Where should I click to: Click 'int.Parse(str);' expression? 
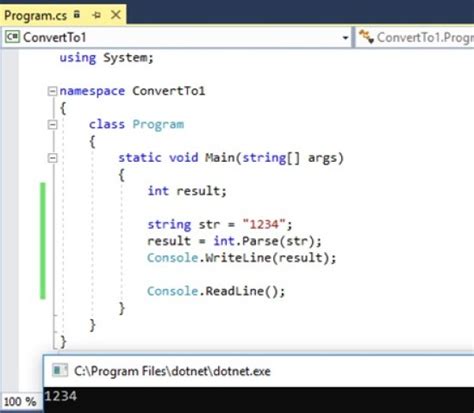267,241
